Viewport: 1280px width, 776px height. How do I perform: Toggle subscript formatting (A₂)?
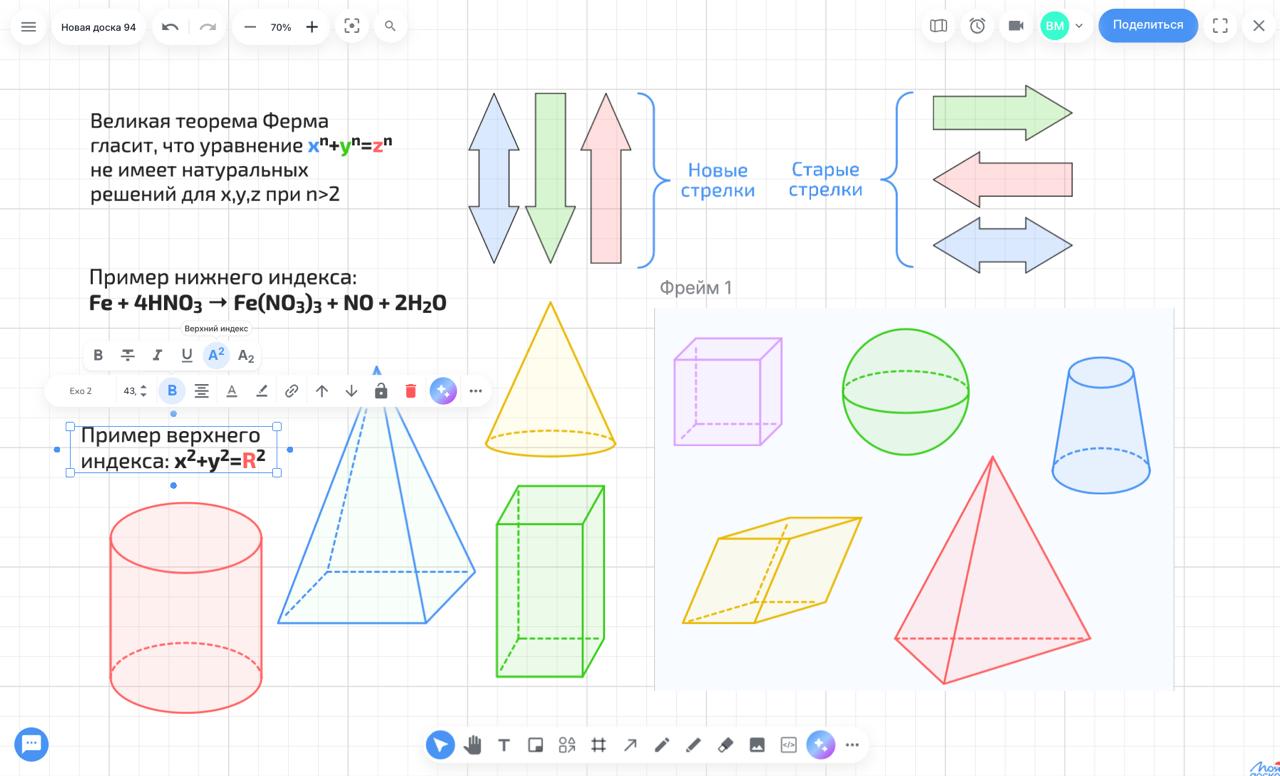pos(246,355)
